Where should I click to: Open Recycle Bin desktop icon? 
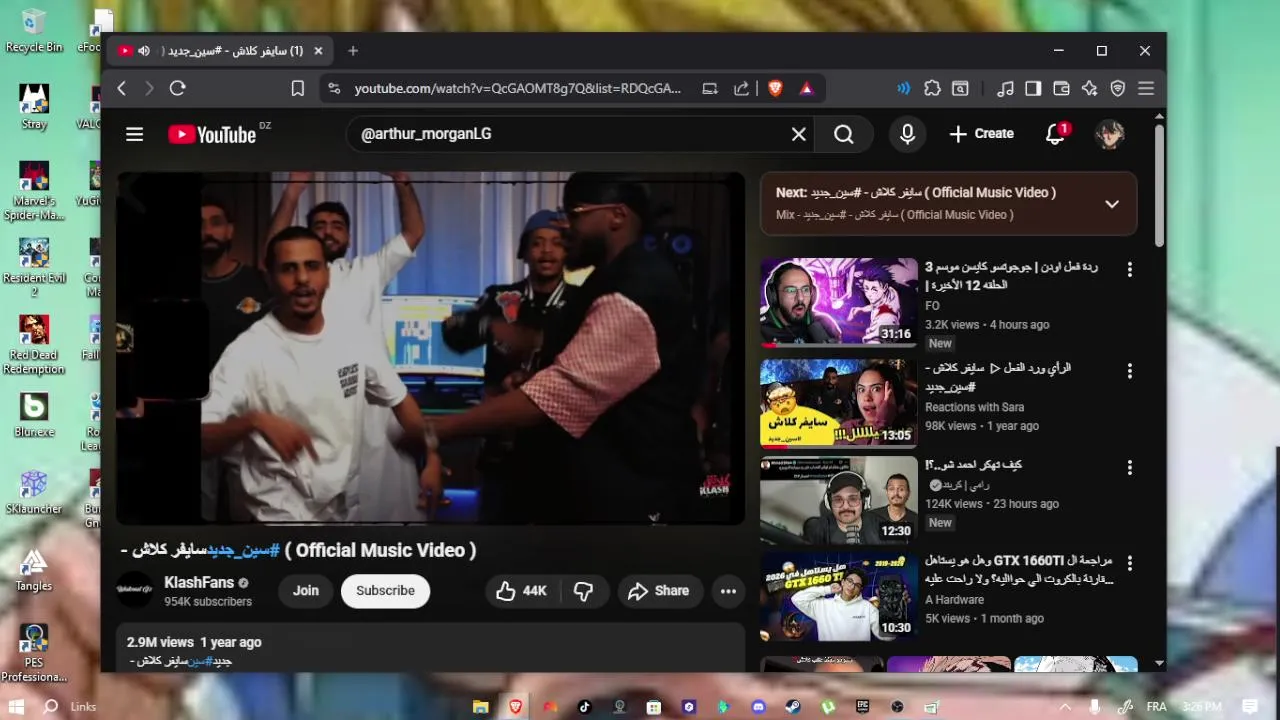click(x=34, y=30)
